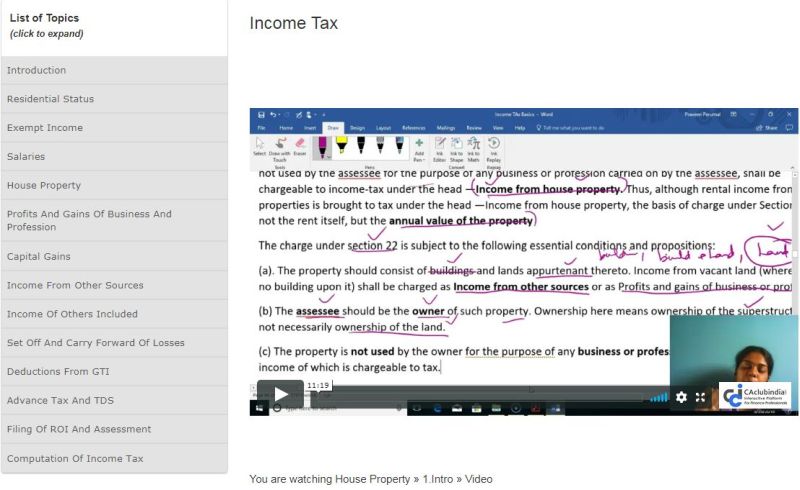Open the video settings gear
The height and width of the screenshot is (490, 800).
pos(681,396)
